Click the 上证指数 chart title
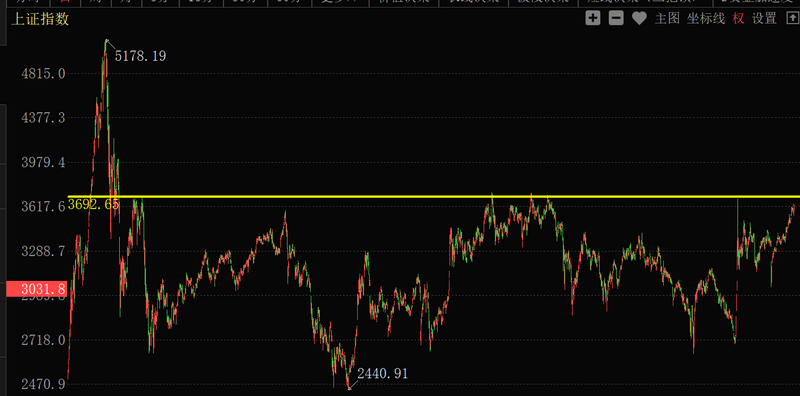 coord(40,20)
